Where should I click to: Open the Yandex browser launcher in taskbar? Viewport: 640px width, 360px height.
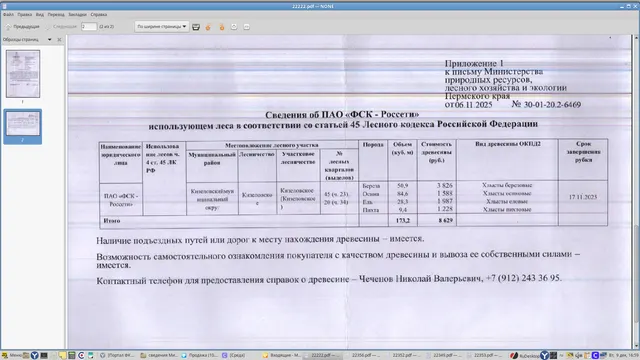[x=35, y=356]
